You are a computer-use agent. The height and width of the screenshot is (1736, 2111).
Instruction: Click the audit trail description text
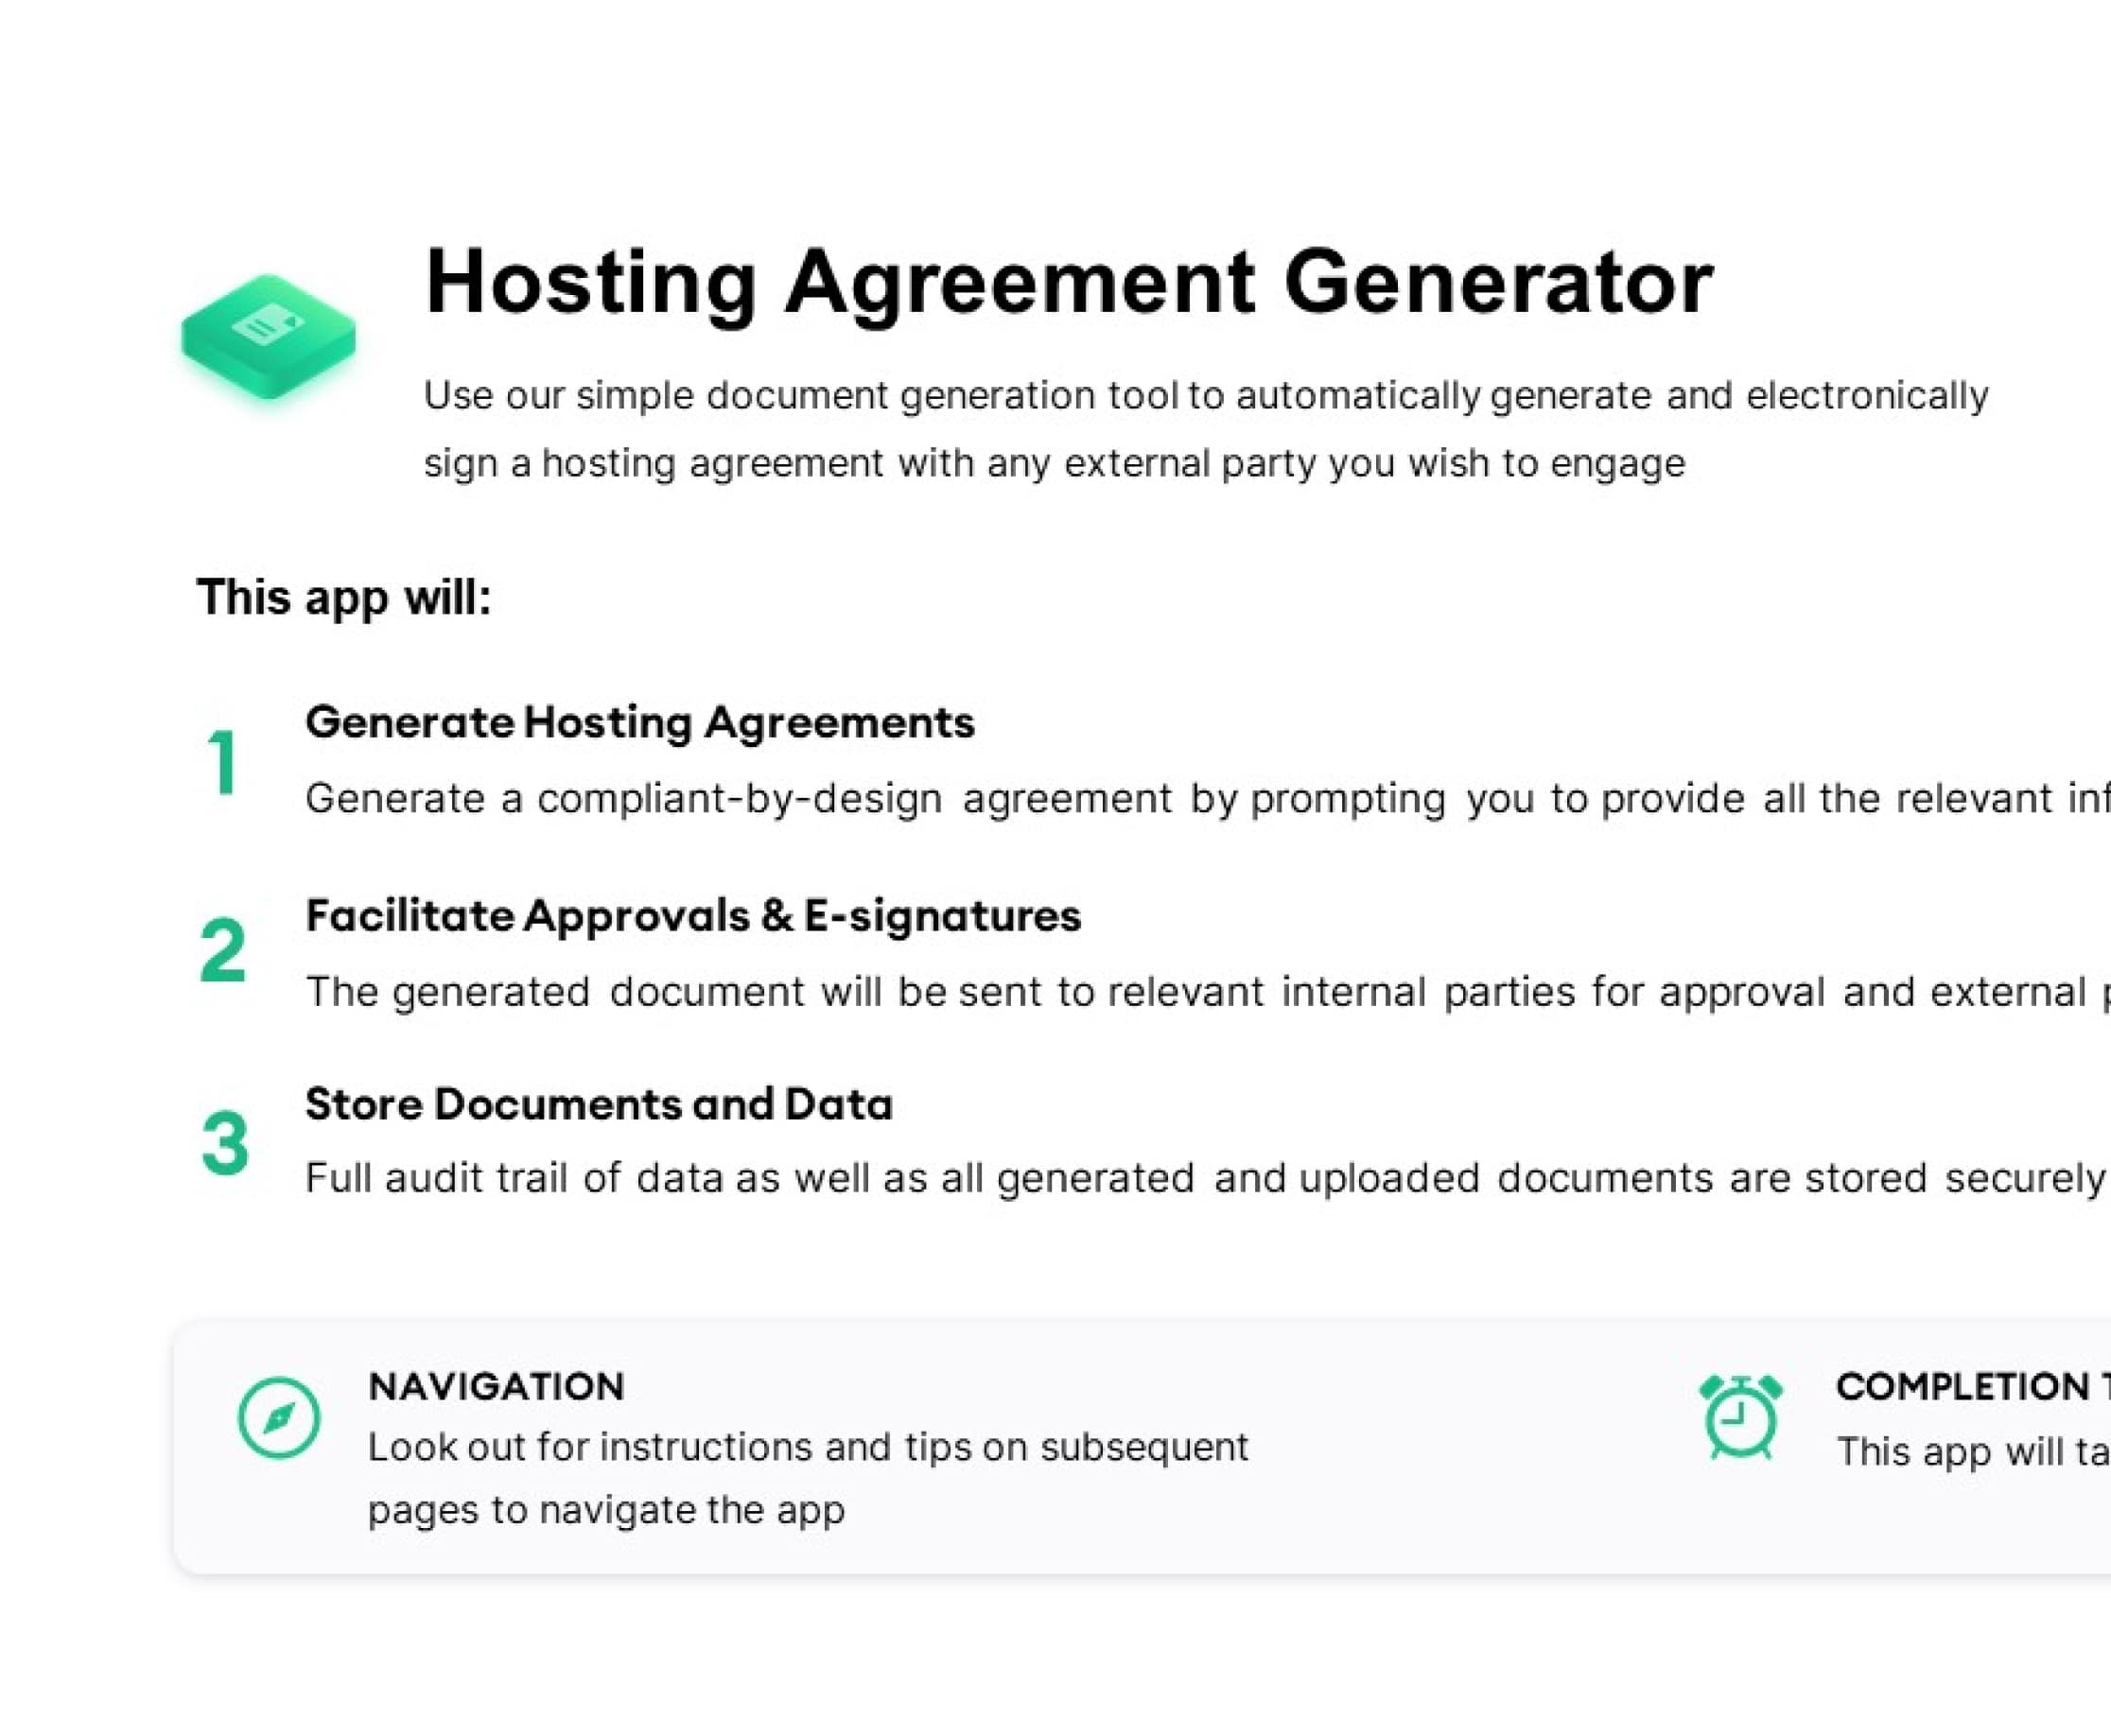click(x=1200, y=1178)
